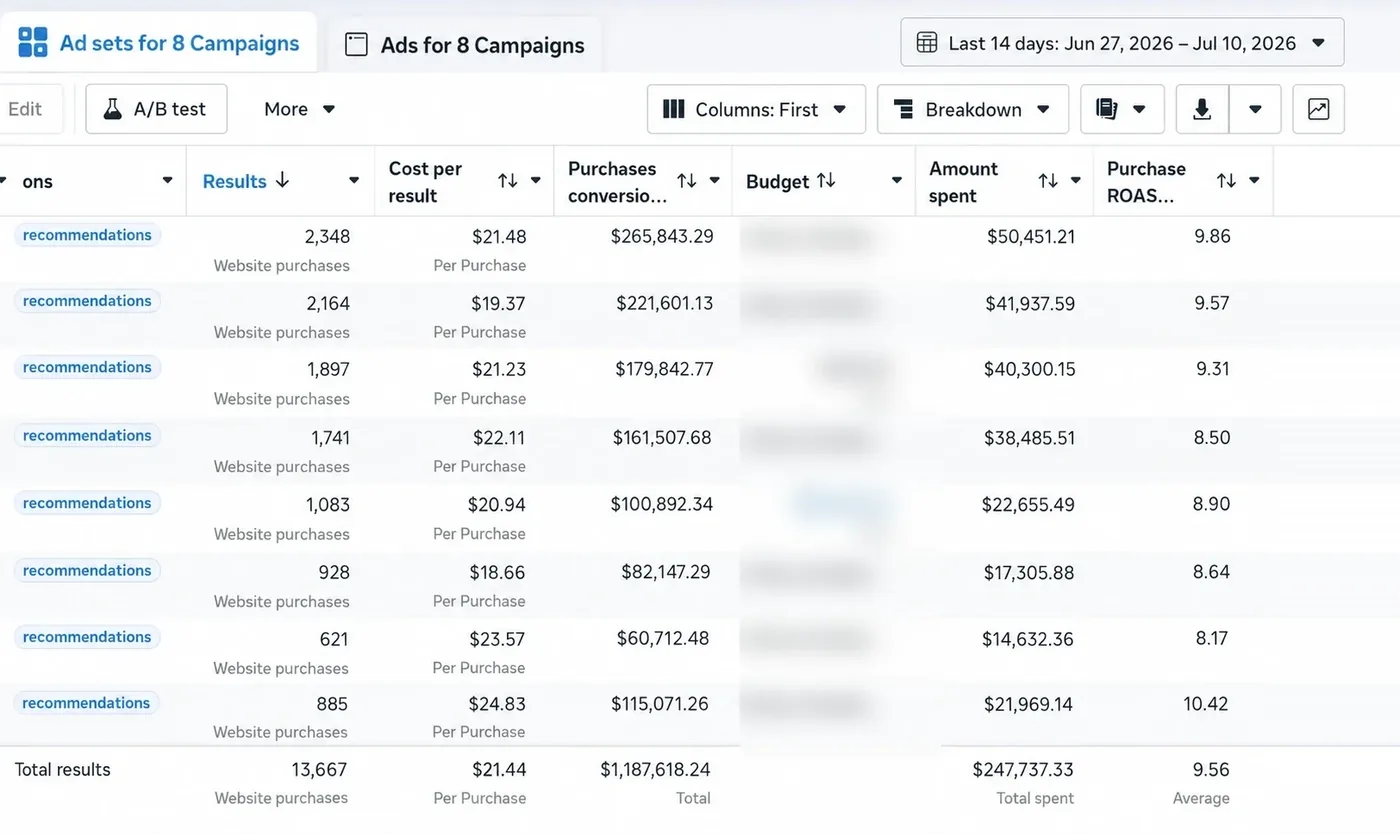The height and width of the screenshot is (835, 1400).
Task: Open the Reports dropdown button
Action: pyautogui.click(x=1122, y=109)
